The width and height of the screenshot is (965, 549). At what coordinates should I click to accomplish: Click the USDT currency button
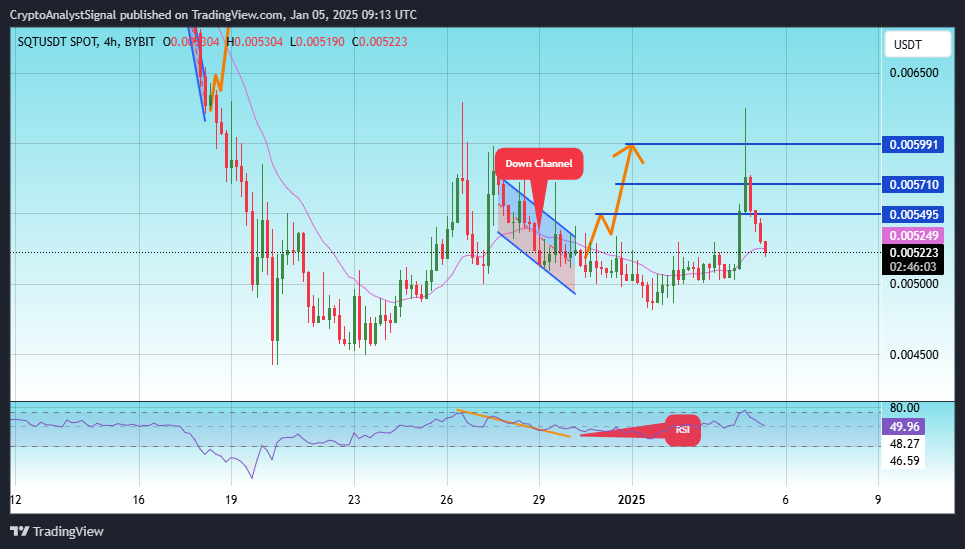[918, 45]
